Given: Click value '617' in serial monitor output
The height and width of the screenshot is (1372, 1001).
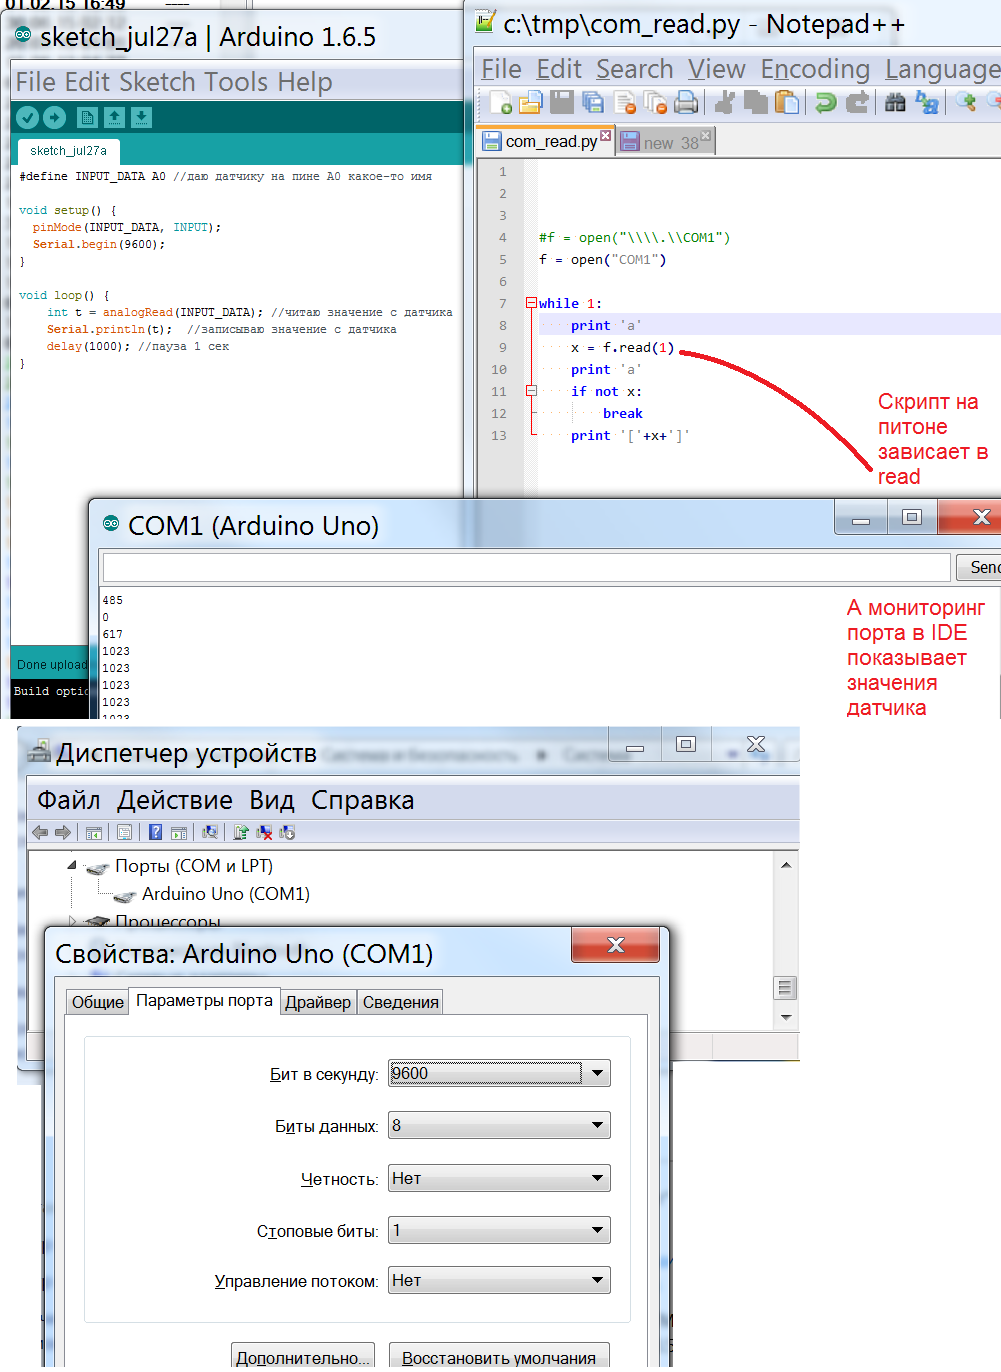Looking at the screenshot, I should 113,634.
